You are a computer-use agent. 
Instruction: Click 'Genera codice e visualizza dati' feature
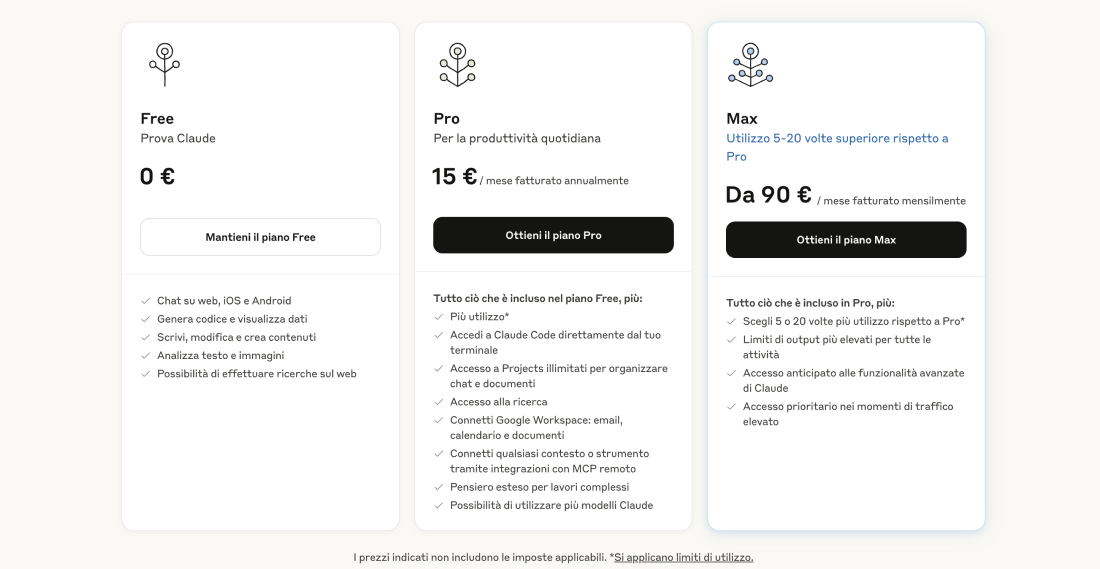232,319
